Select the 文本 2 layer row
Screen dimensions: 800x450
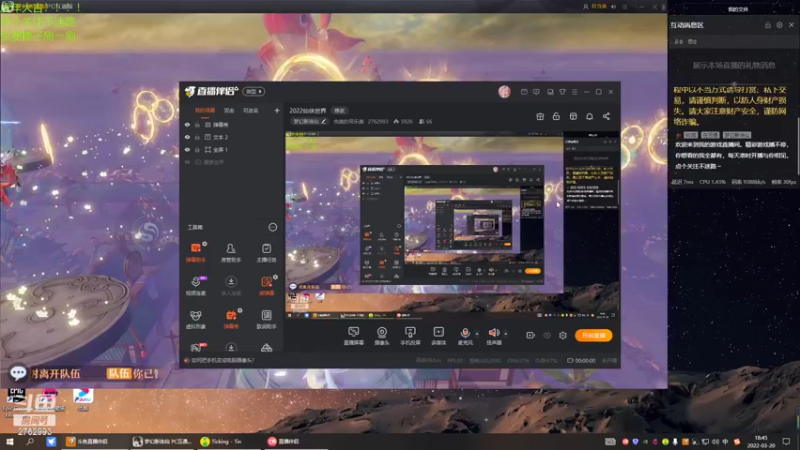click(232, 137)
